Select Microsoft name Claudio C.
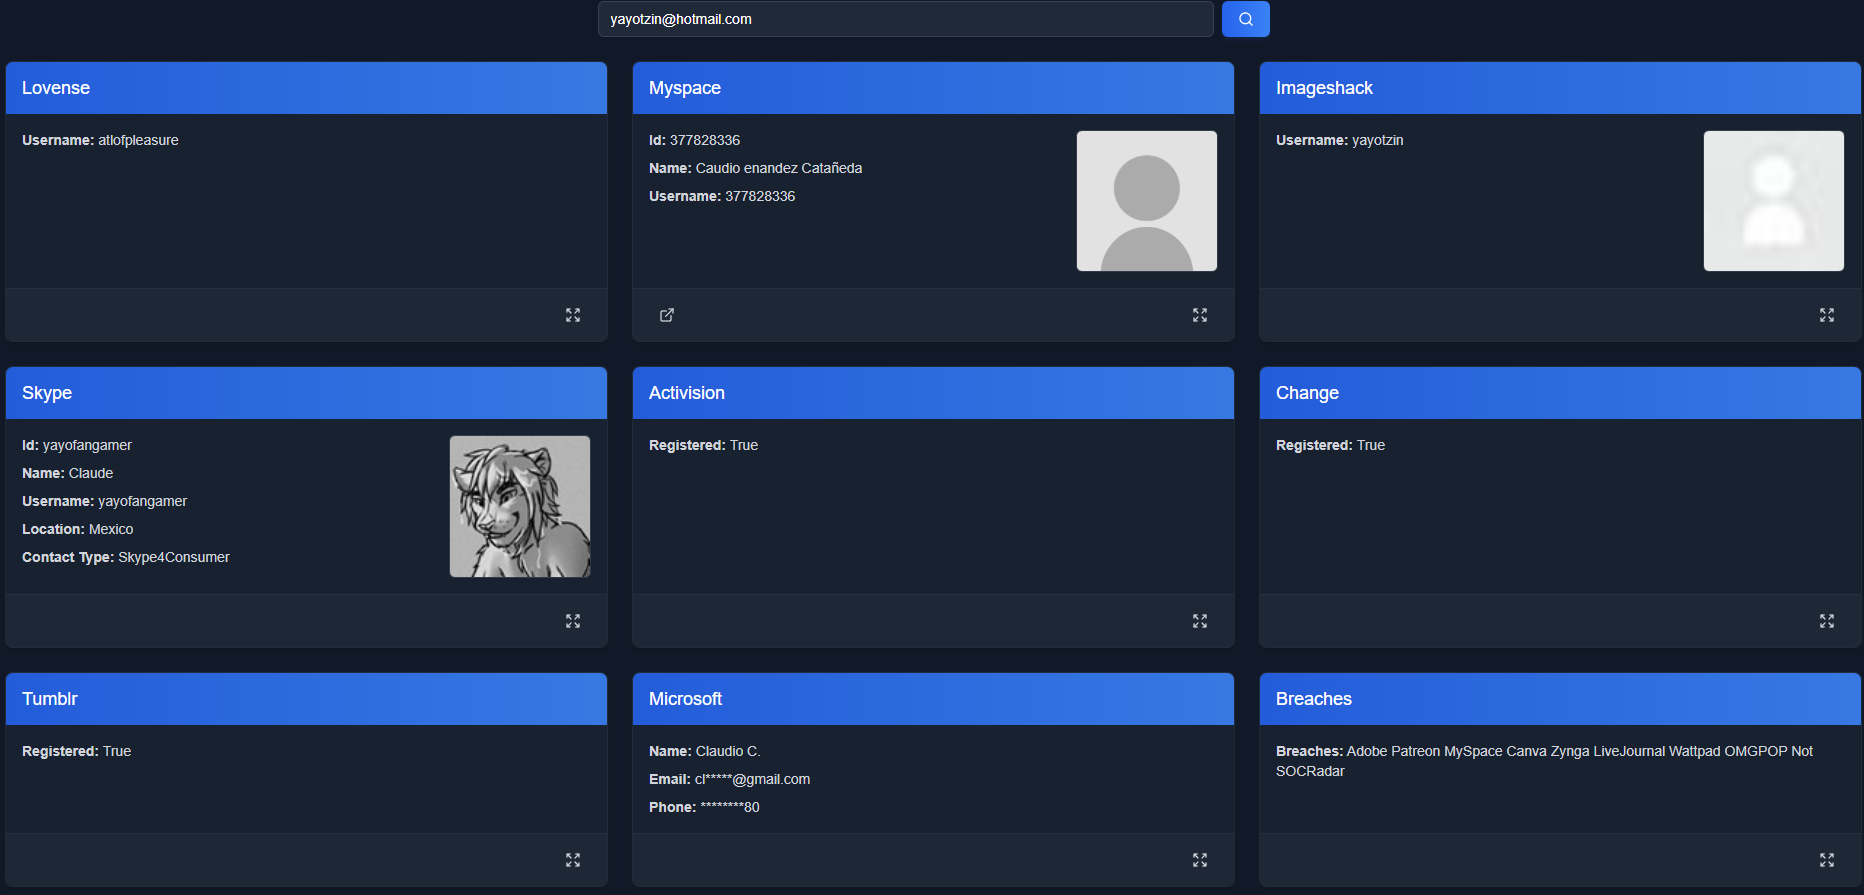The height and width of the screenshot is (895, 1864). click(x=705, y=751)
